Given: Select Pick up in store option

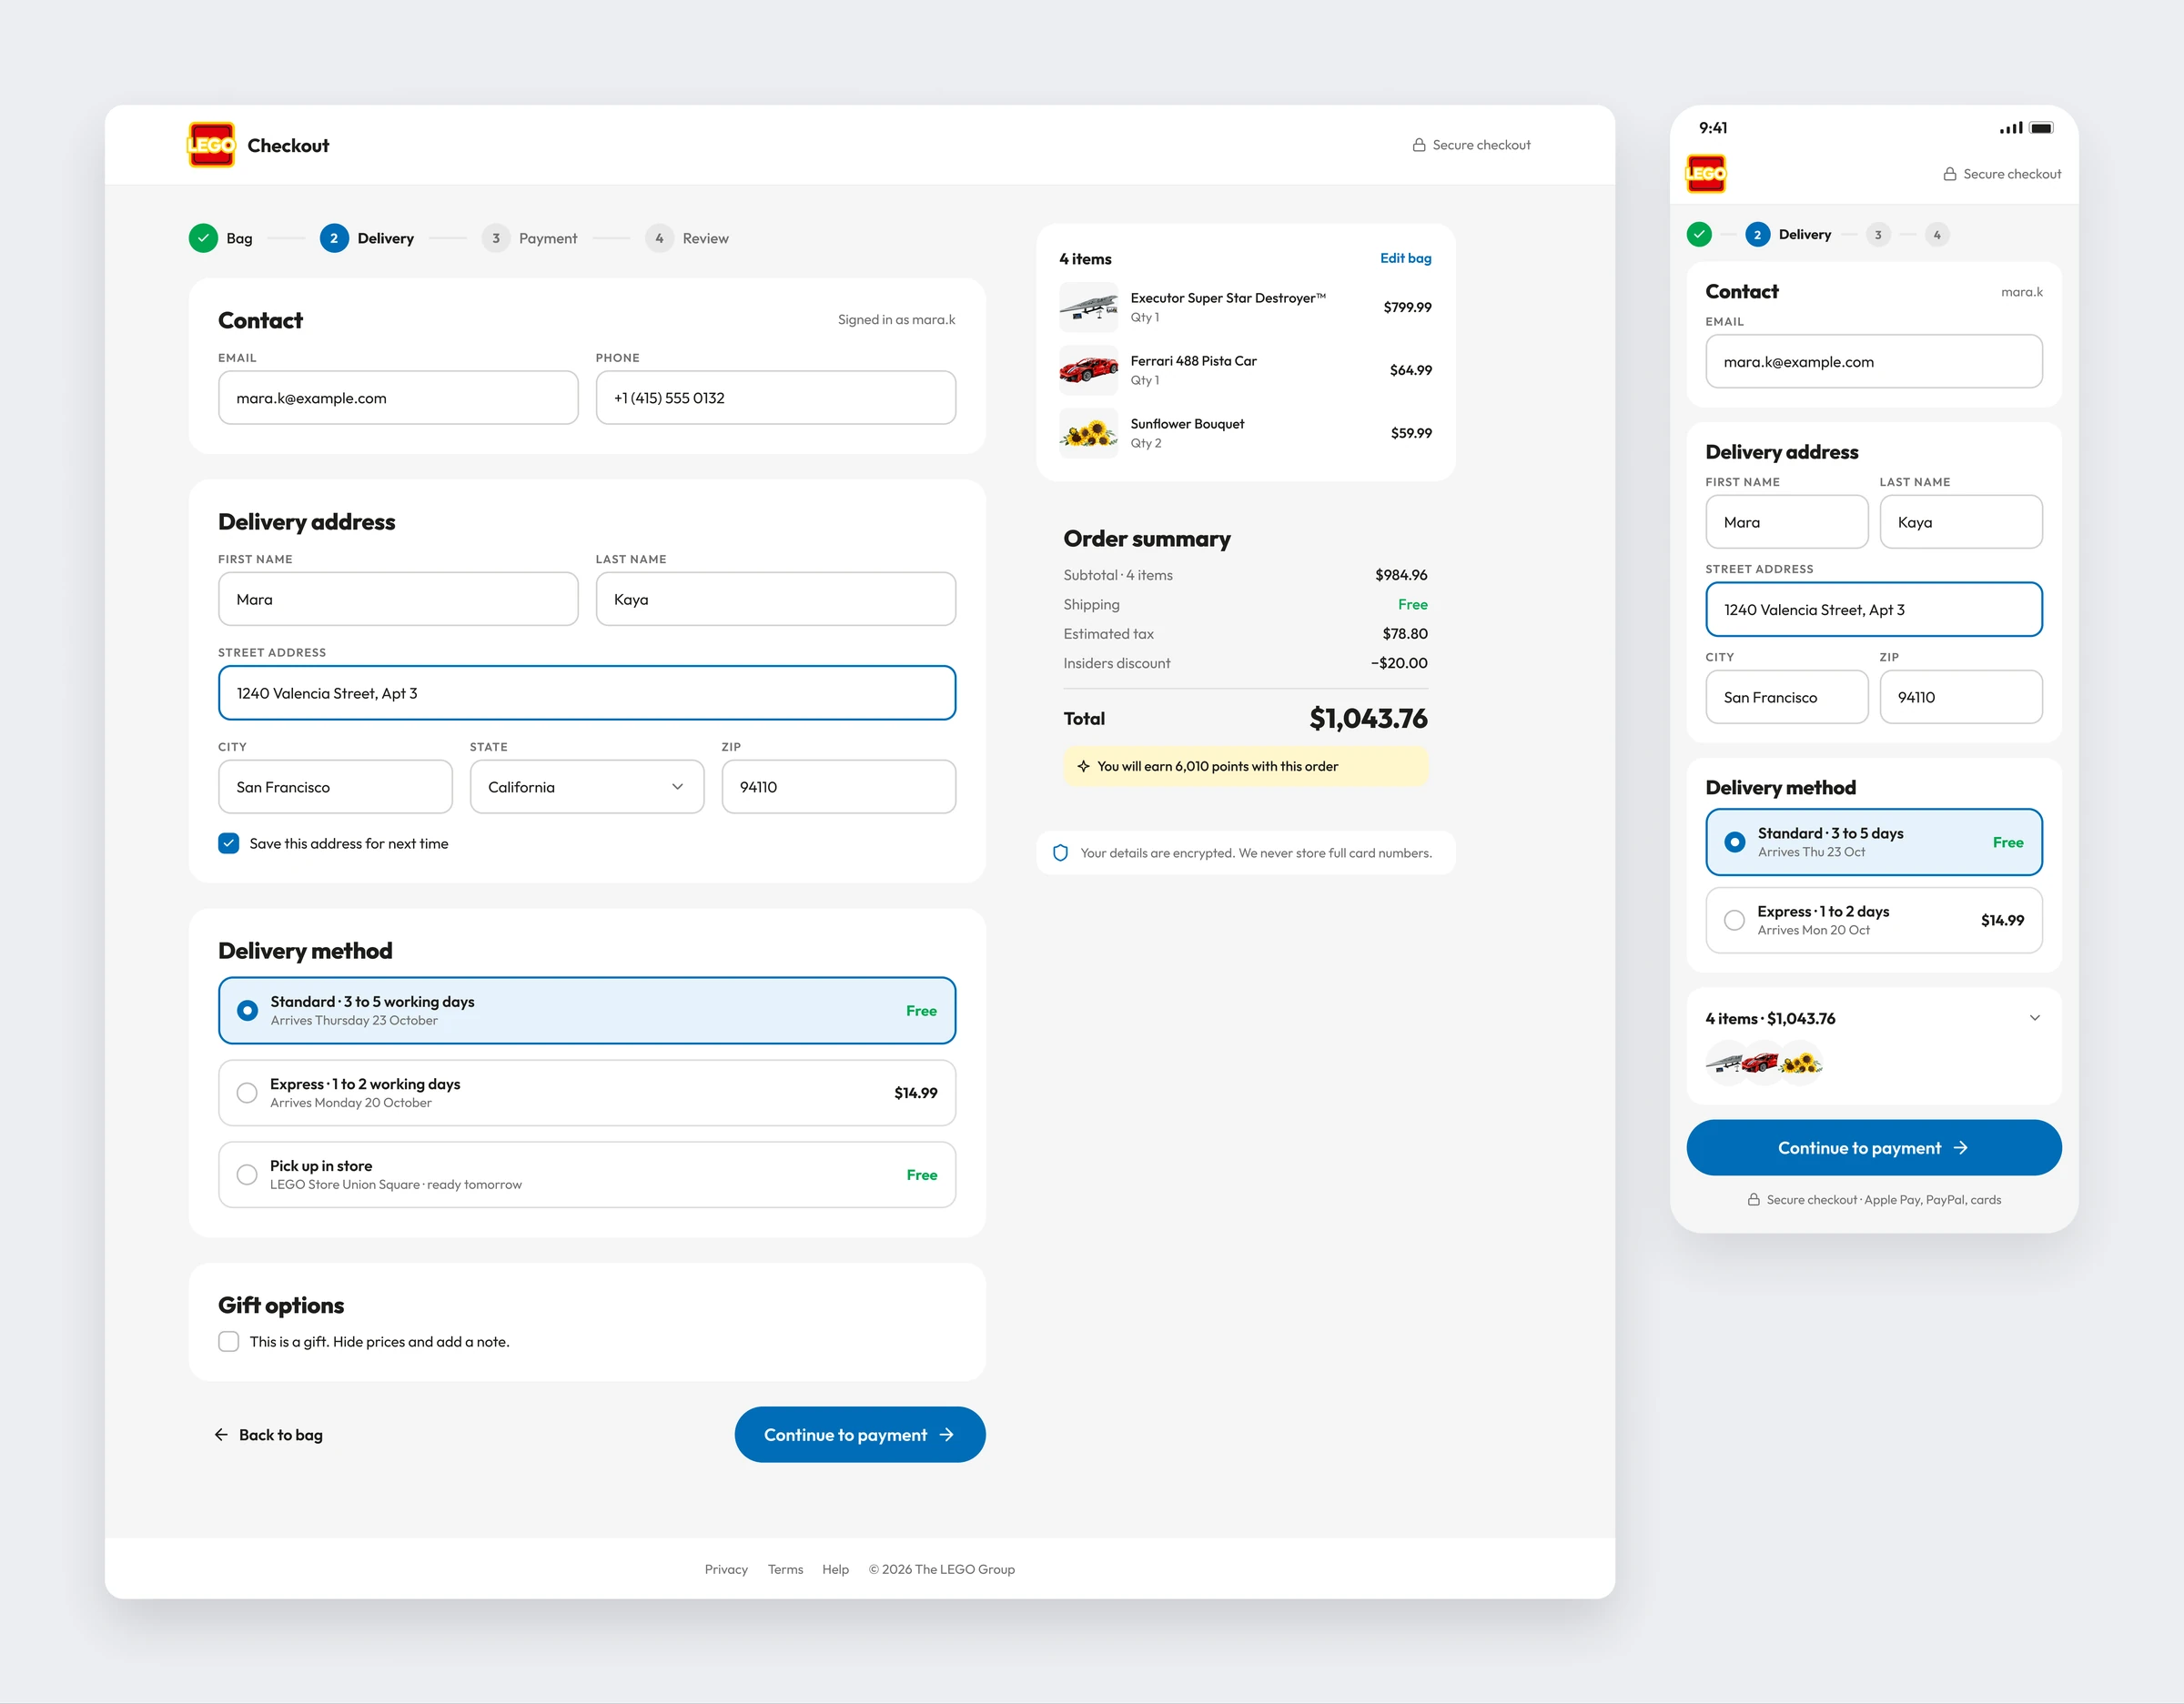Looking at the screenshot, I should [587, 1175].
